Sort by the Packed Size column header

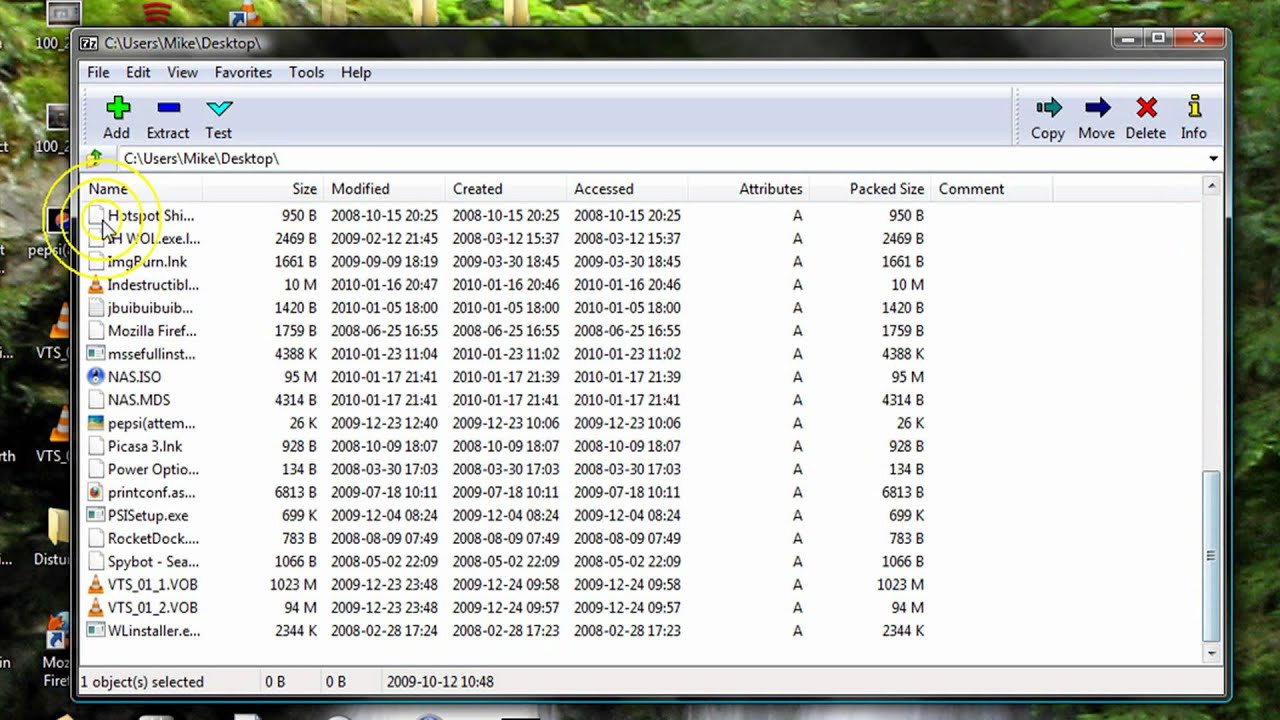tap(869, 189)
